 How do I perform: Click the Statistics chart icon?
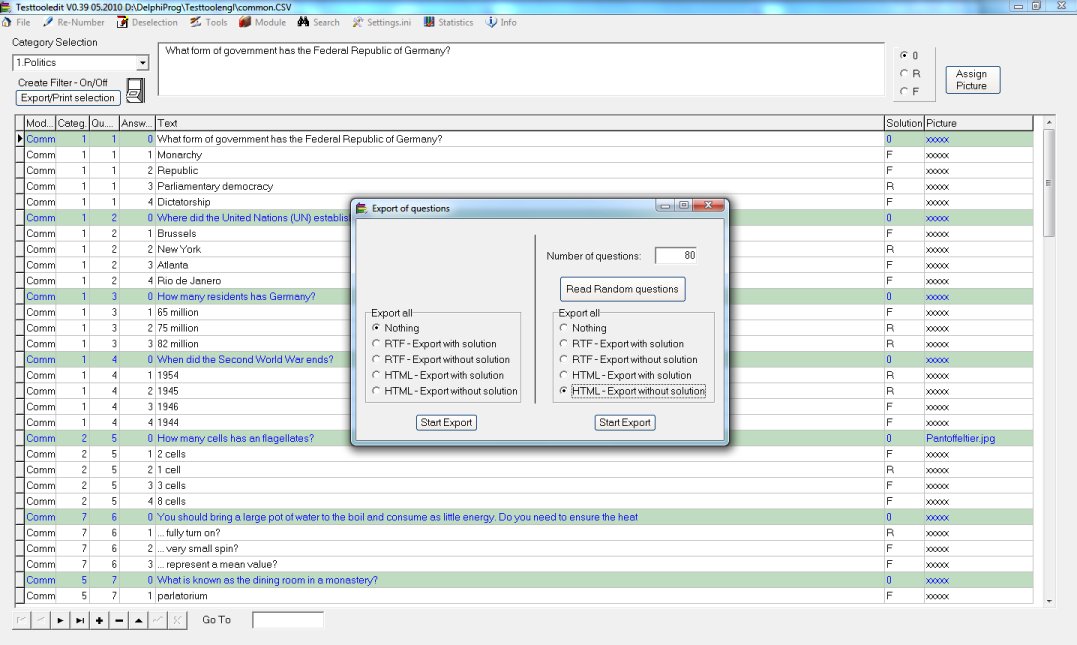[x=429, y=22]
